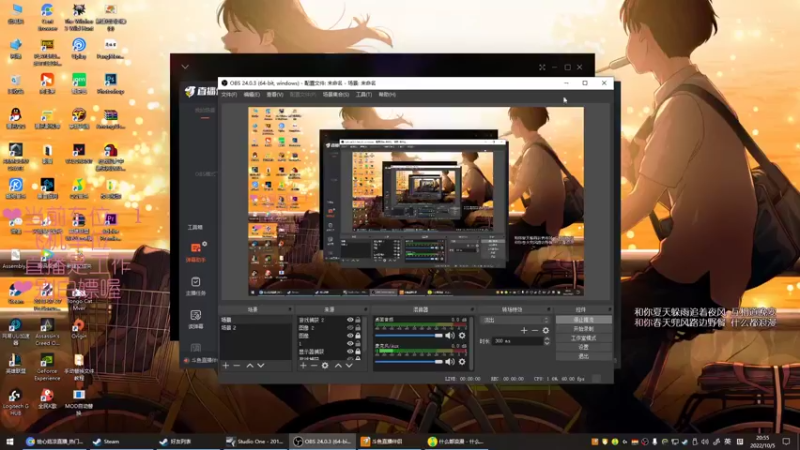Screen dimensions: 800x450
Task: Adjust the 桌面音频 volume slider
Action: (x=409, y=336)
